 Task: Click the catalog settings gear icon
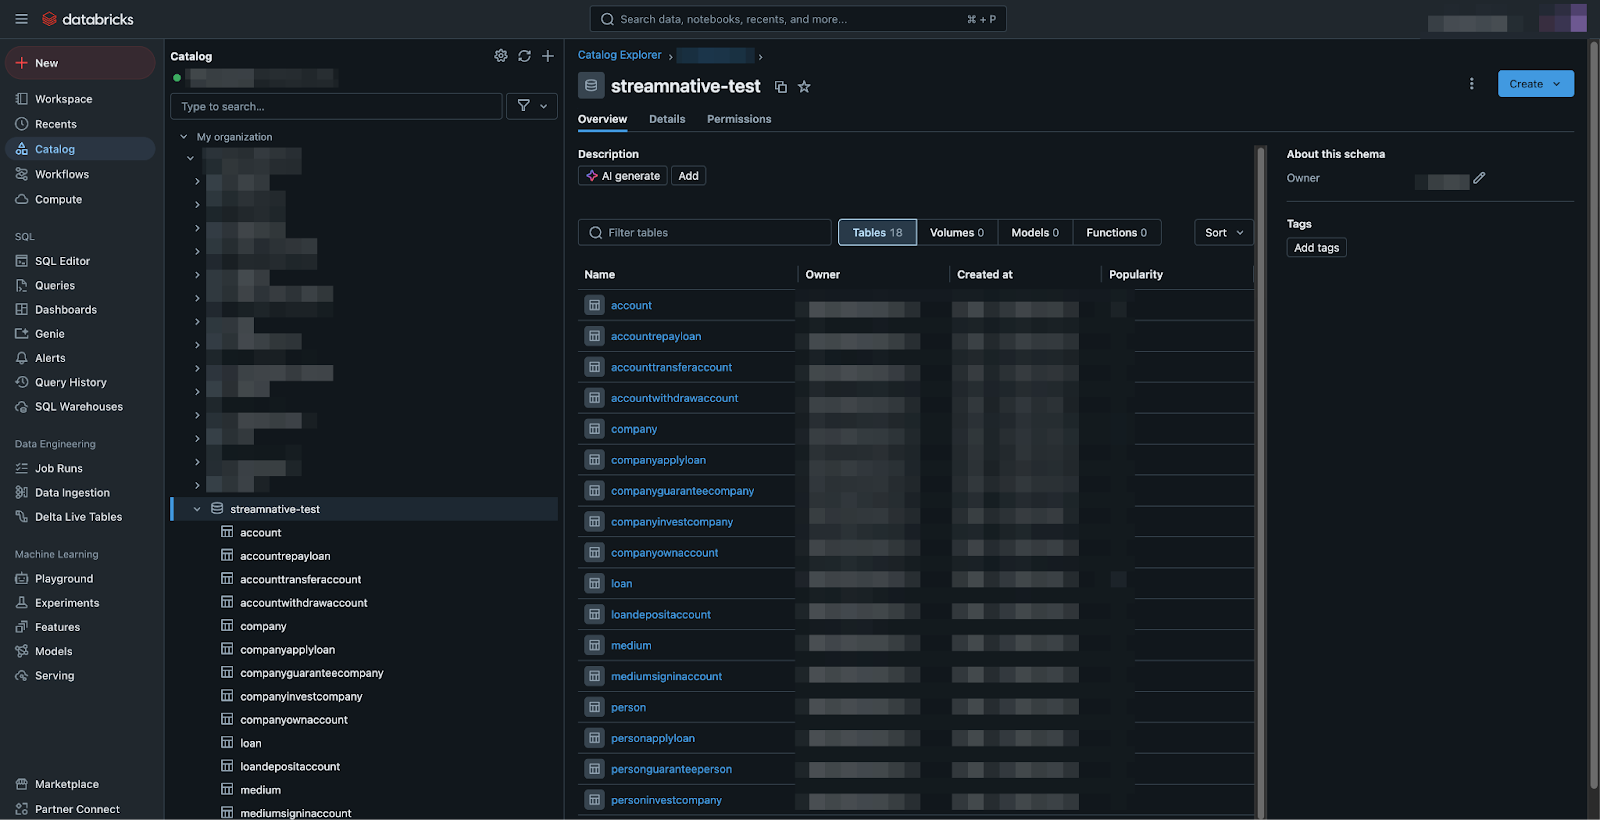[501, 56]
